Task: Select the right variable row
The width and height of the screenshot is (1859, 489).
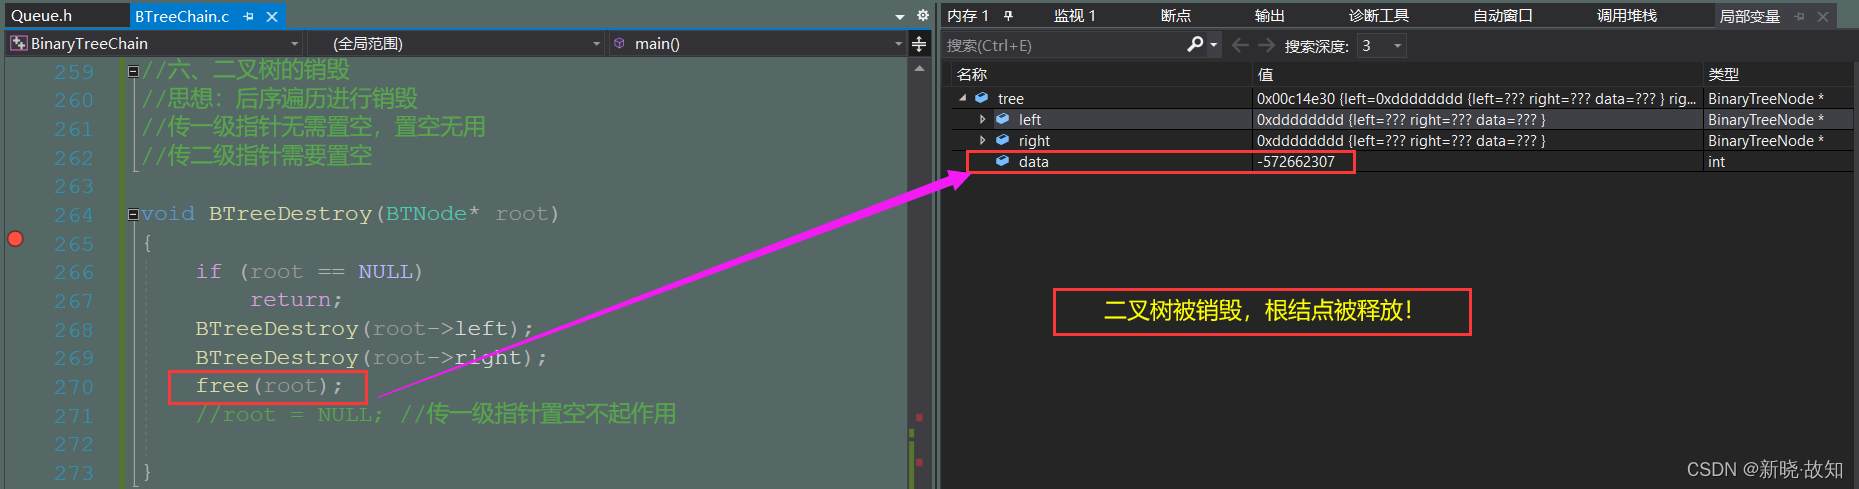Action: (1400, 140)
